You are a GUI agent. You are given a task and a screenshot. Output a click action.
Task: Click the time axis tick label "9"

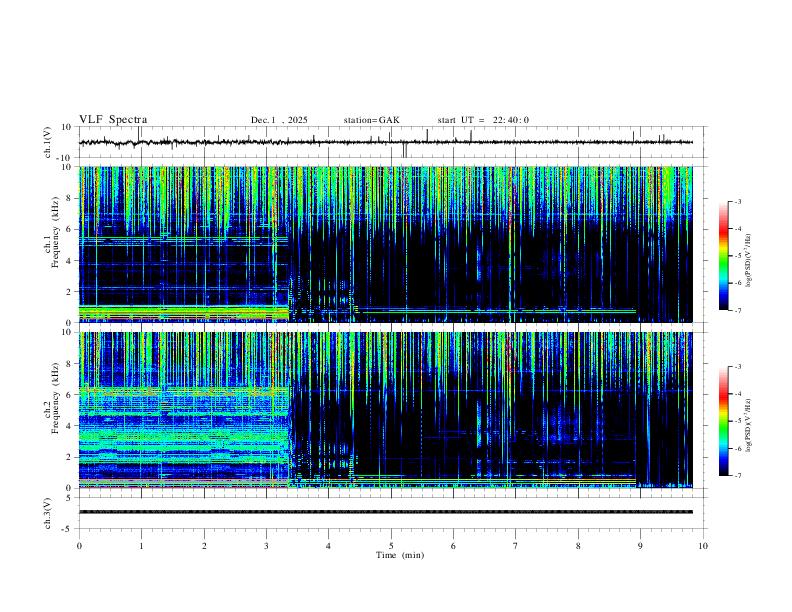pos(640,546)
